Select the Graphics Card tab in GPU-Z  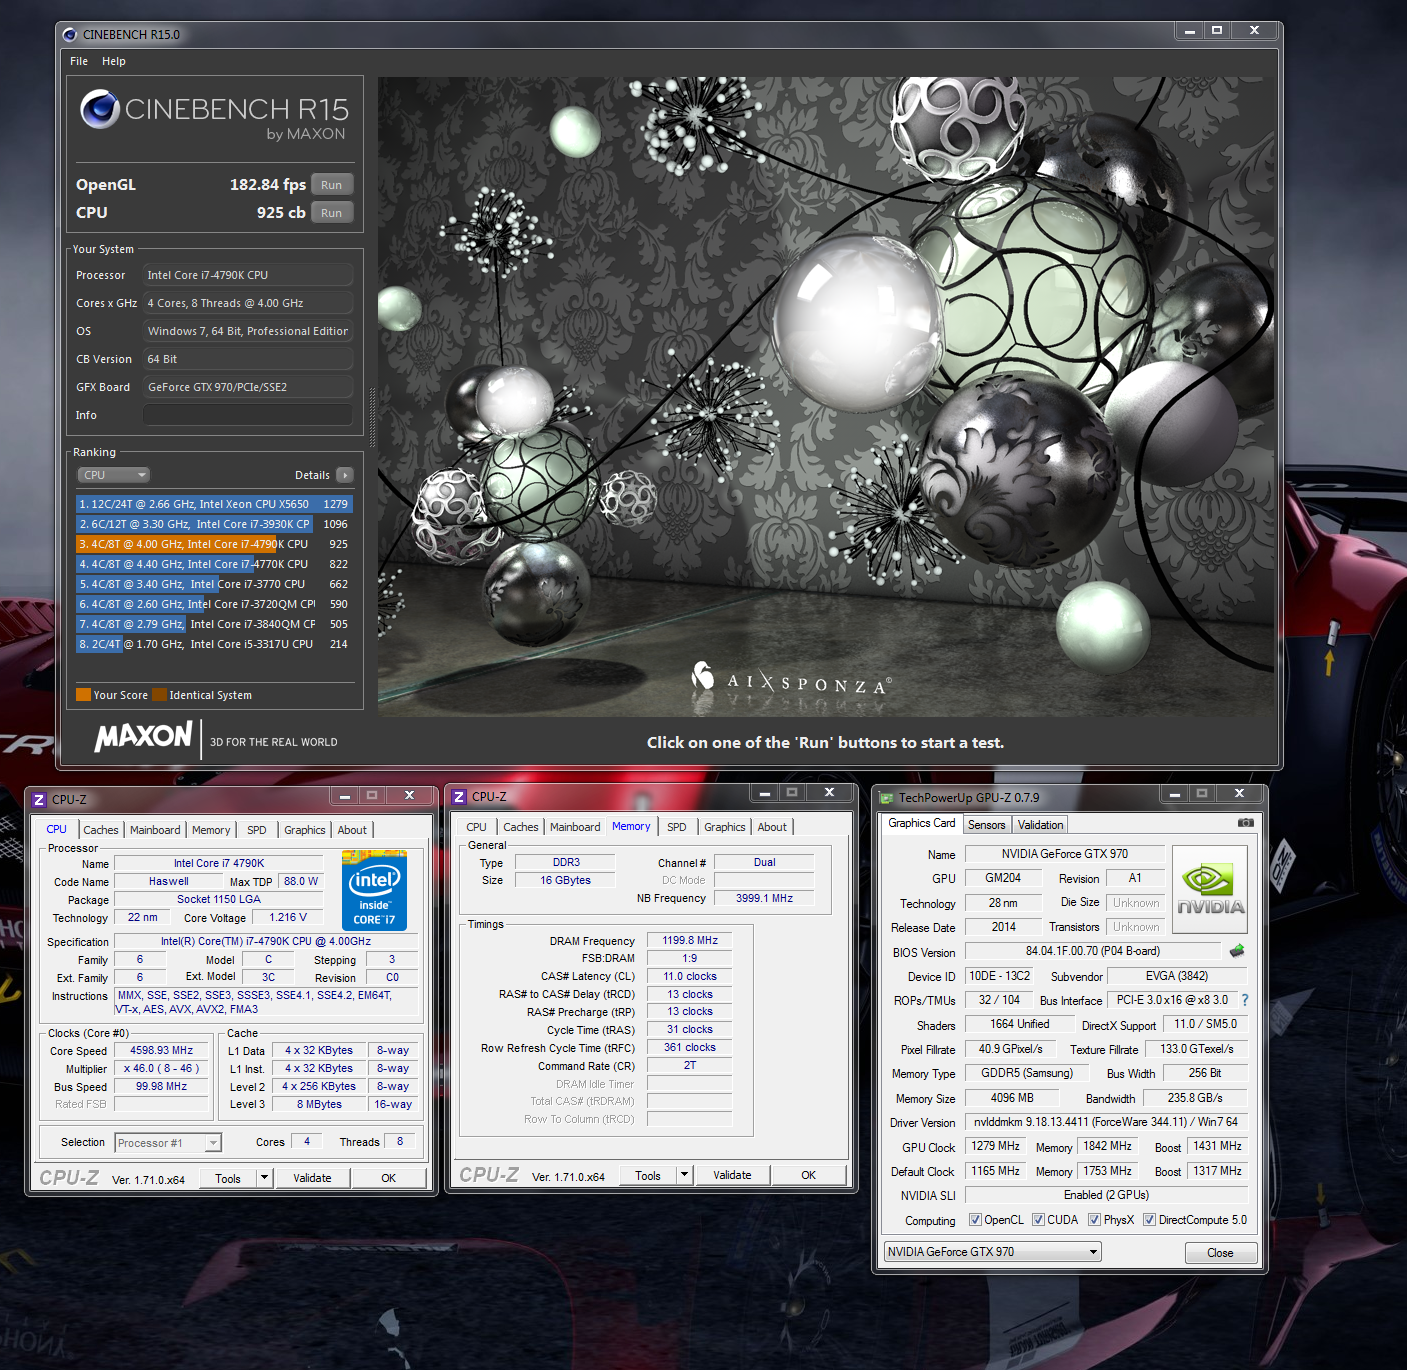point(922,823)
